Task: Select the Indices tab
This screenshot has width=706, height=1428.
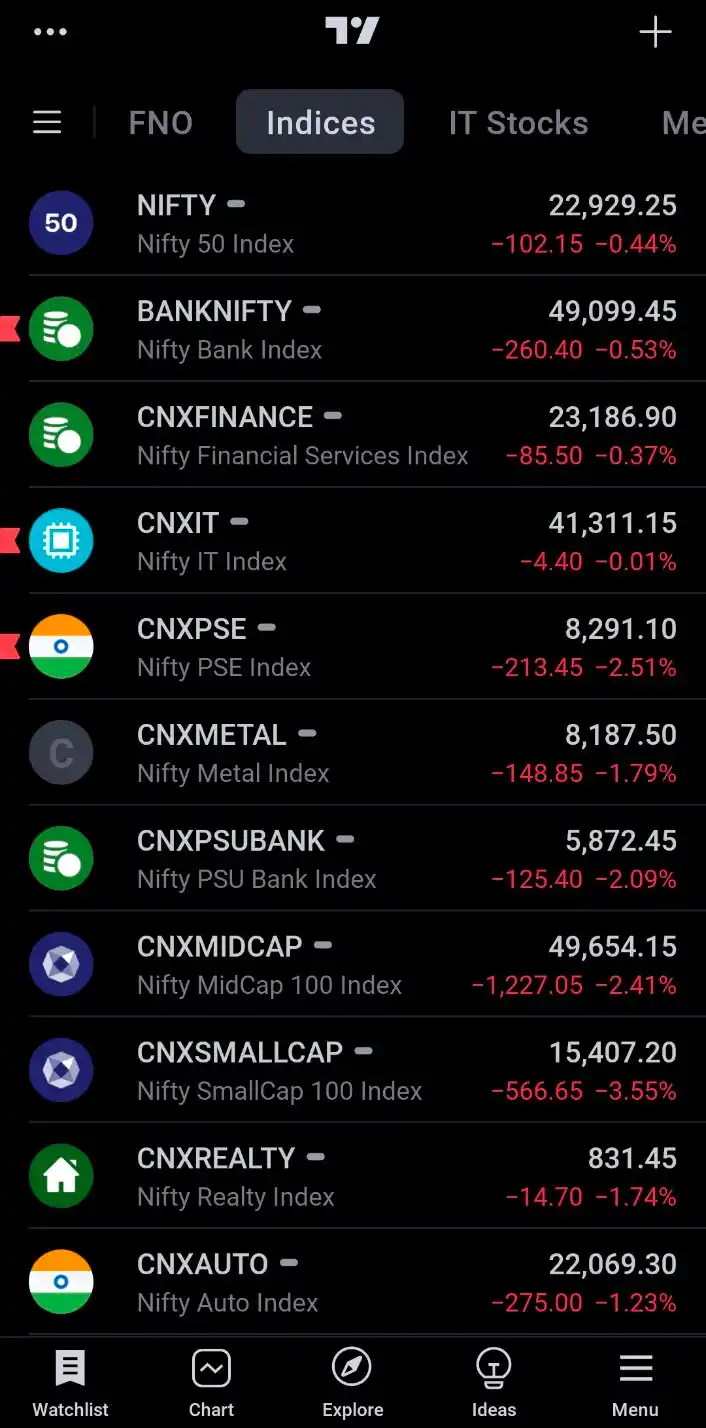Action: point(320,122)
